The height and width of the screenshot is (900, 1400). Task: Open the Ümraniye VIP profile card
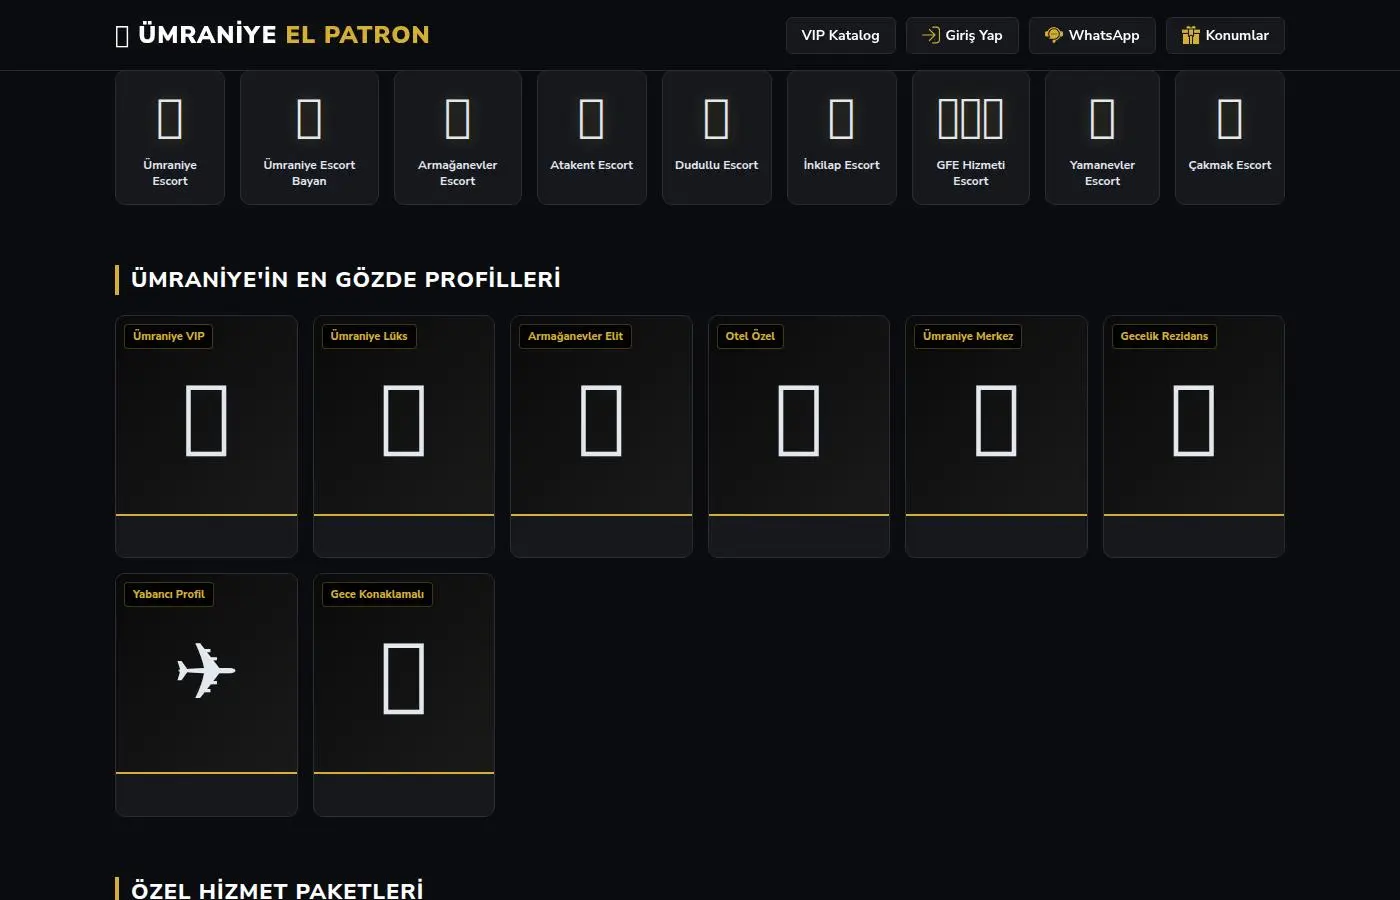tap(206, 436)
